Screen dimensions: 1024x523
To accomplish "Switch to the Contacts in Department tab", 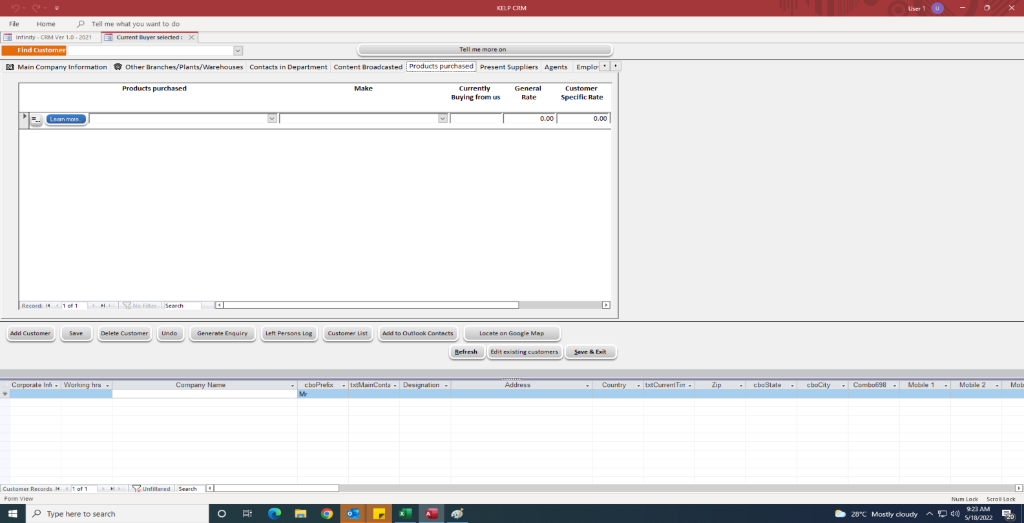I will click(x=288, y=67).
